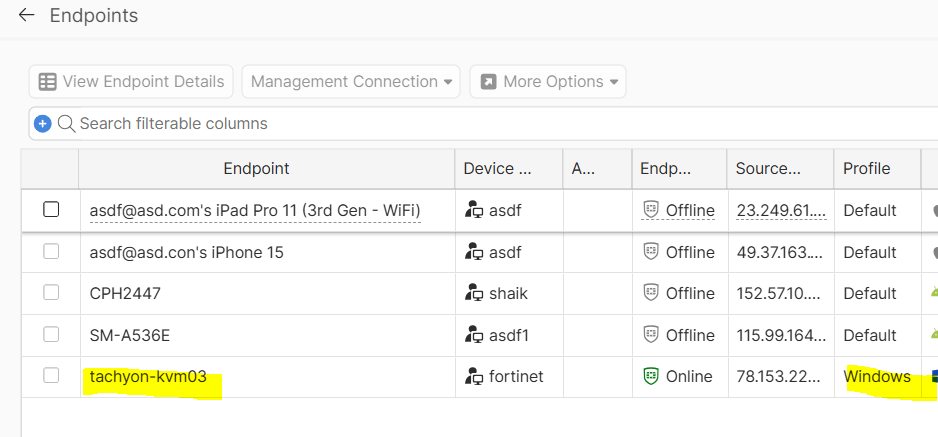The width and height of the screenshot is (938, 437).
Task: Click the View Endpoint Details button
Action: pos(131,82)
